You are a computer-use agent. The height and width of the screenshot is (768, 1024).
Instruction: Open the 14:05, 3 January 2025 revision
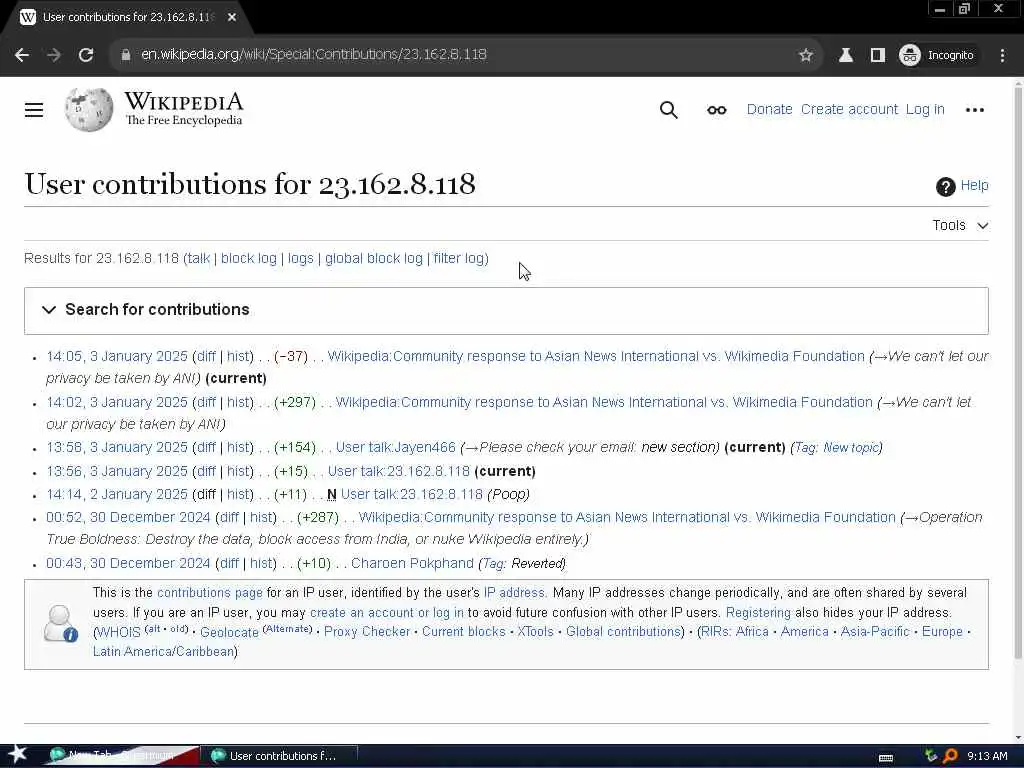[x=117, y=357]
